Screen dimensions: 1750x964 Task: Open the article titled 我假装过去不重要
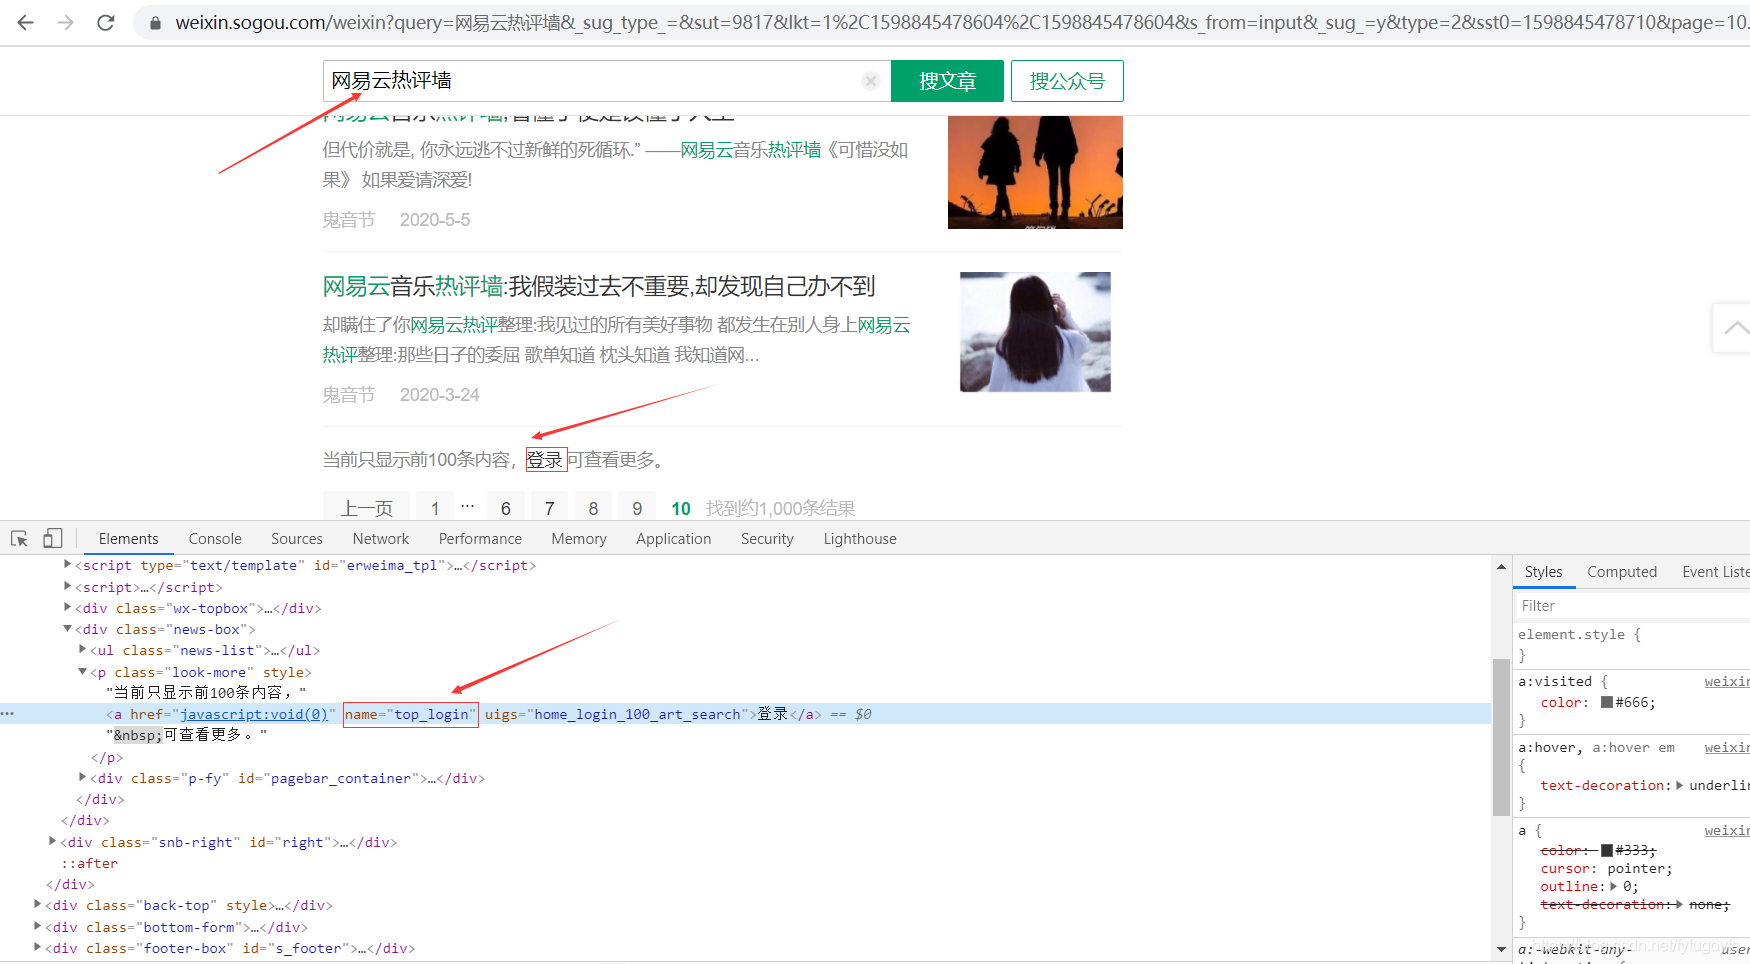(599, 287)
